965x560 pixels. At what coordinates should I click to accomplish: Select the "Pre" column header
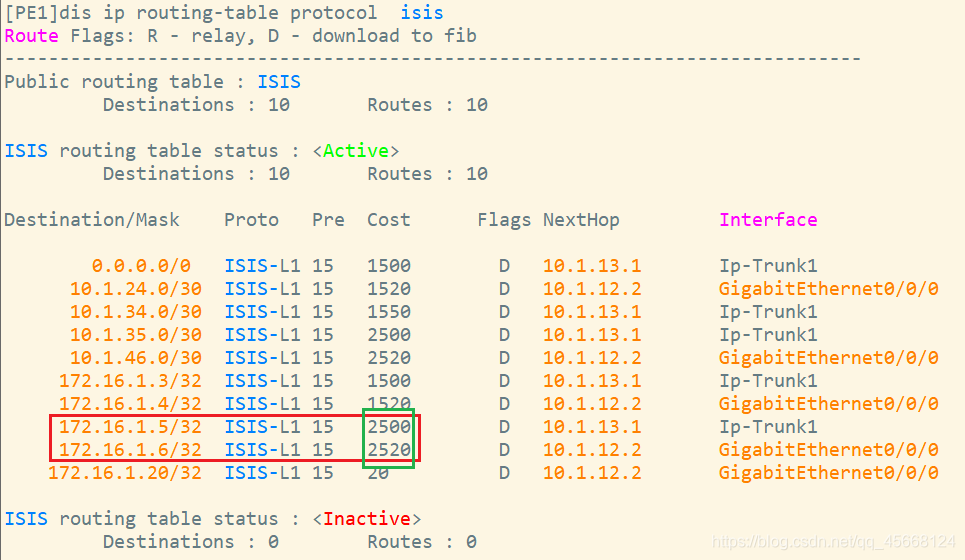pos(328,220)
